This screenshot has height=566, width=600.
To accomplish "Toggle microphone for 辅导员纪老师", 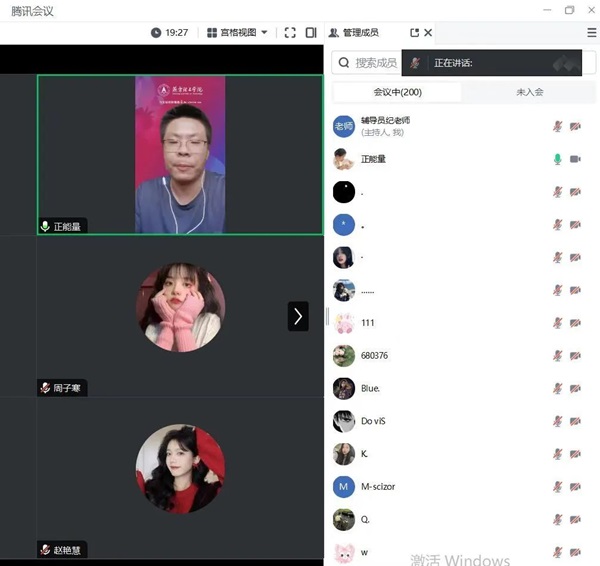I will click(x=558, y=126).
